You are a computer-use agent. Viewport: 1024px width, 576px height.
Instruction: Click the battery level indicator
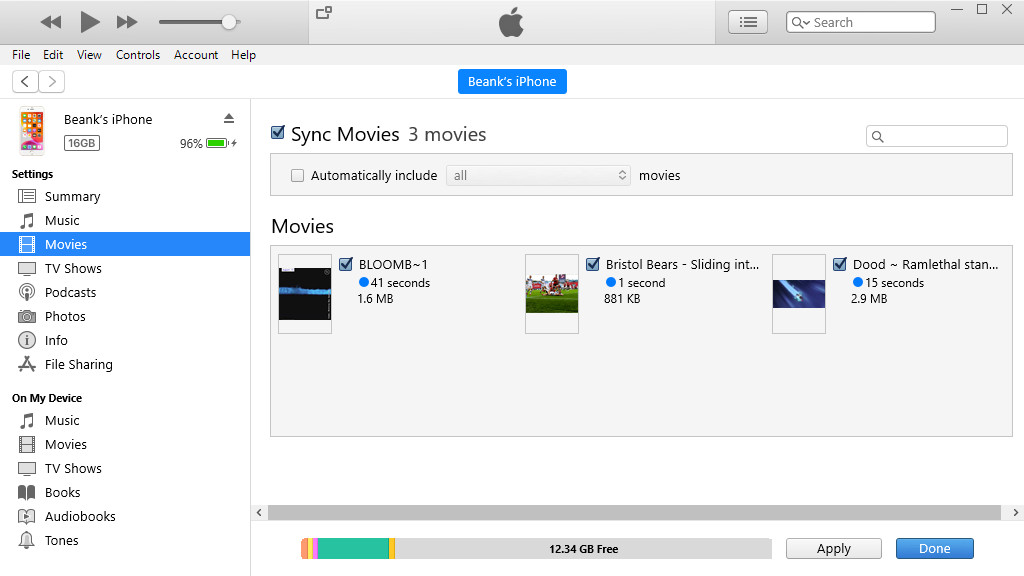tap(217, 143)
